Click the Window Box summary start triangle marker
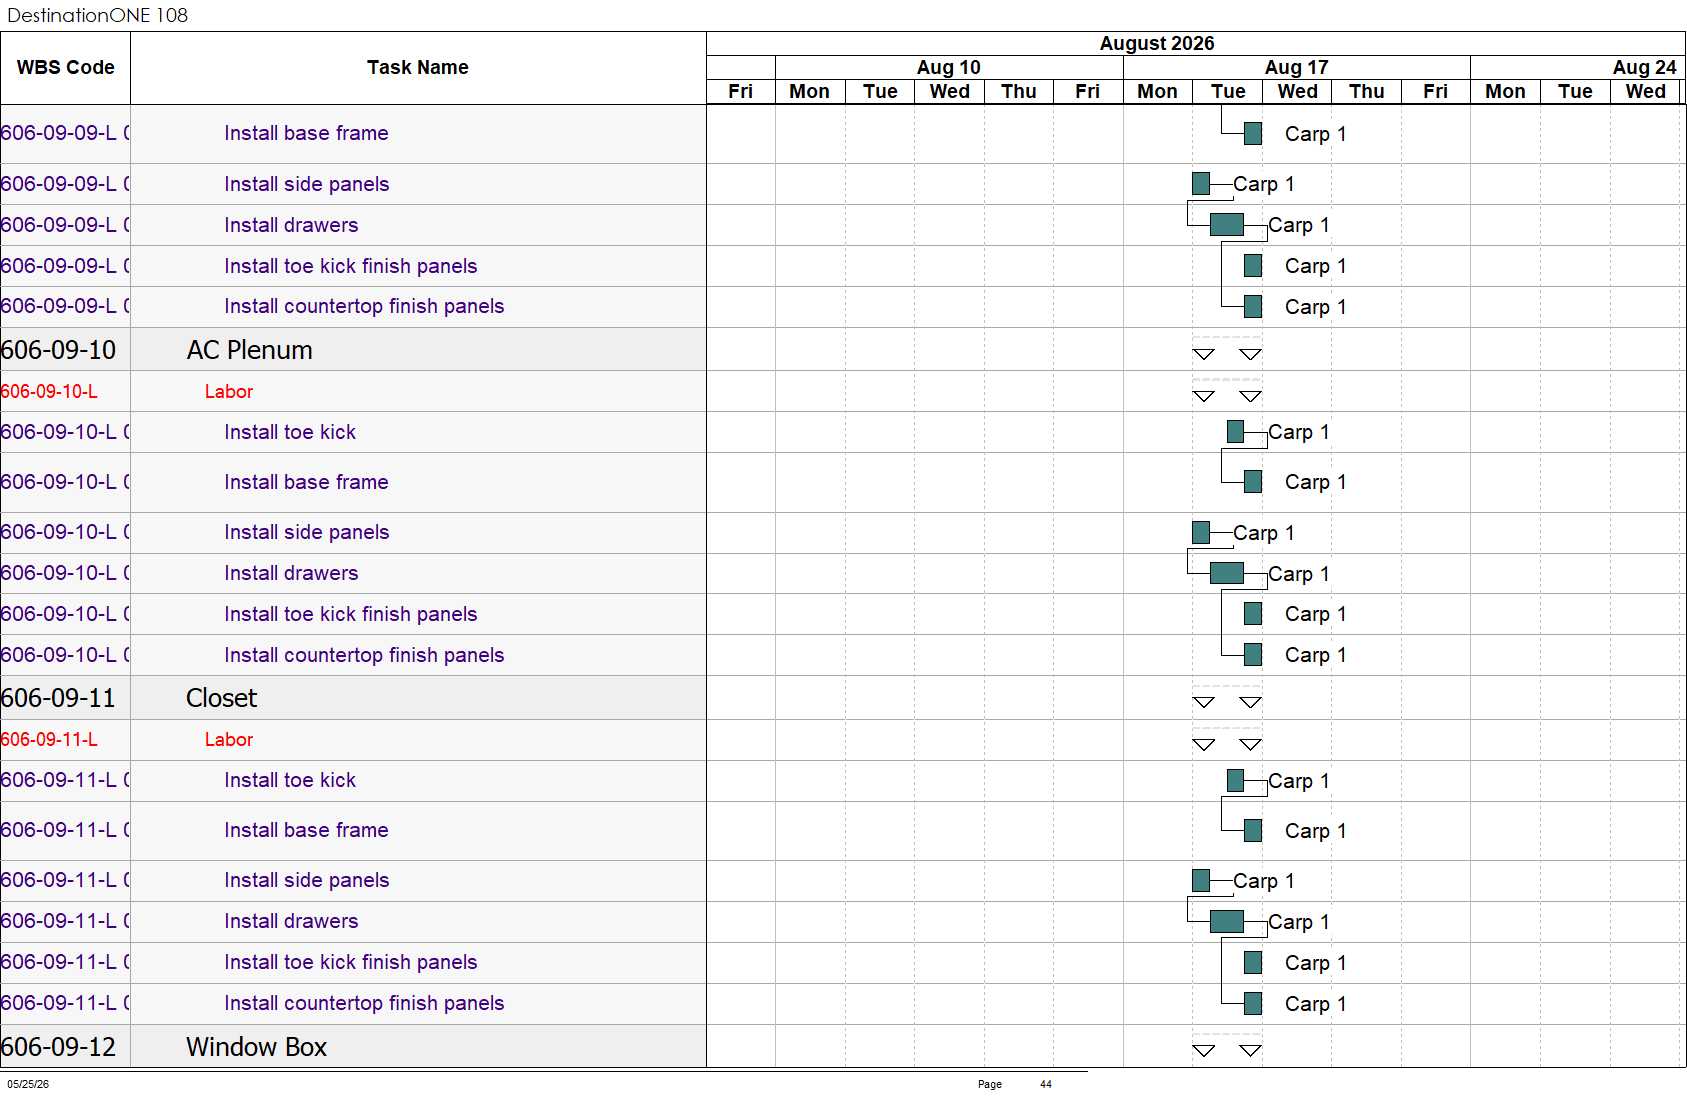 pos(1204,1050)
